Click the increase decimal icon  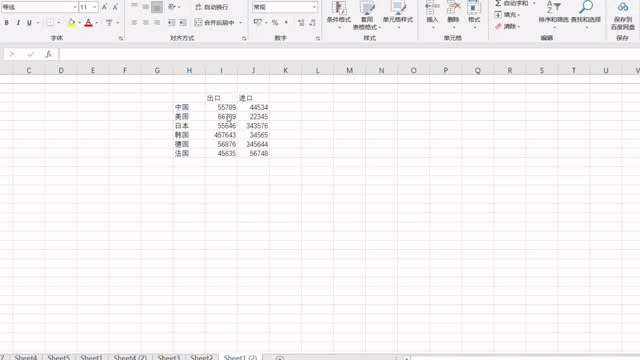click(301, 23)
